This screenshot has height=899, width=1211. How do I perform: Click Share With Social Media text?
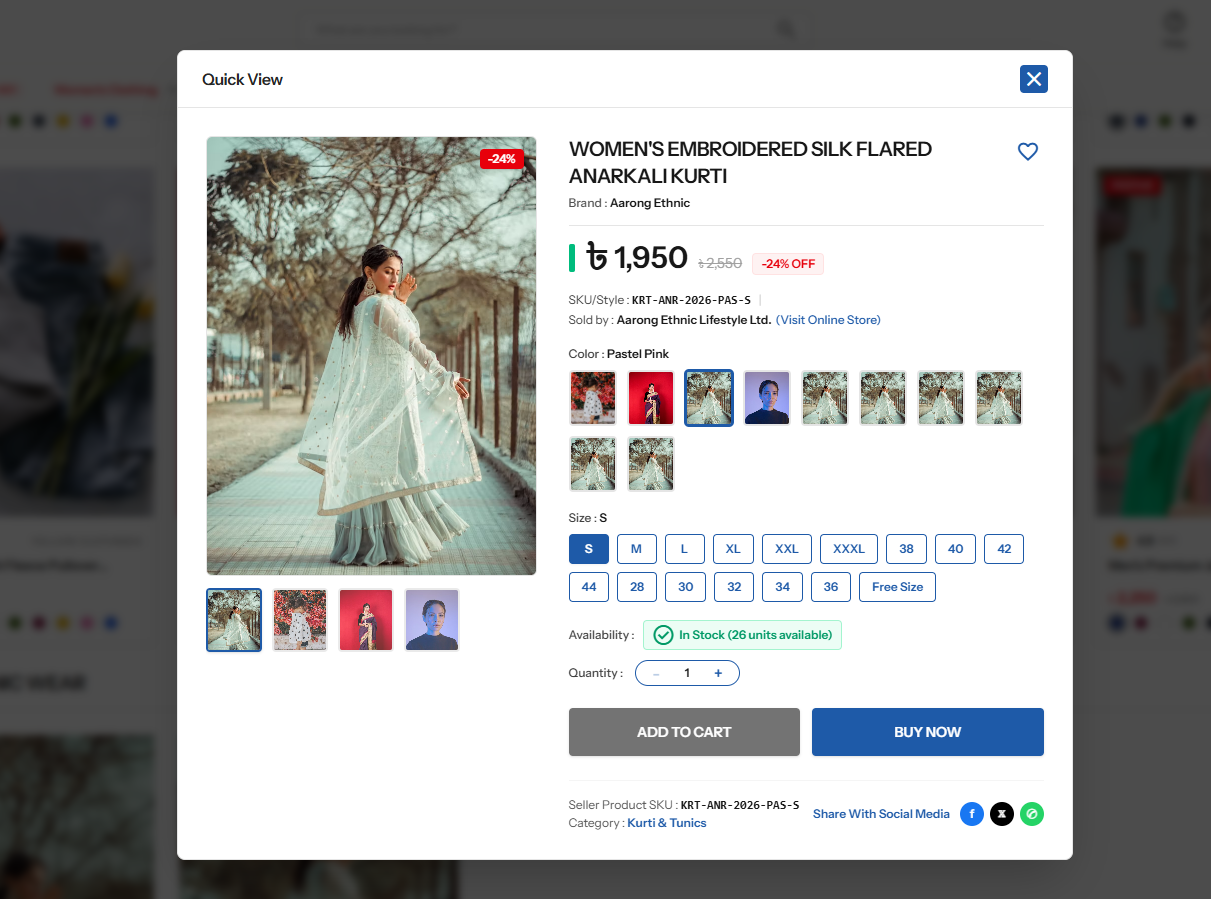(x=881, y=814)
